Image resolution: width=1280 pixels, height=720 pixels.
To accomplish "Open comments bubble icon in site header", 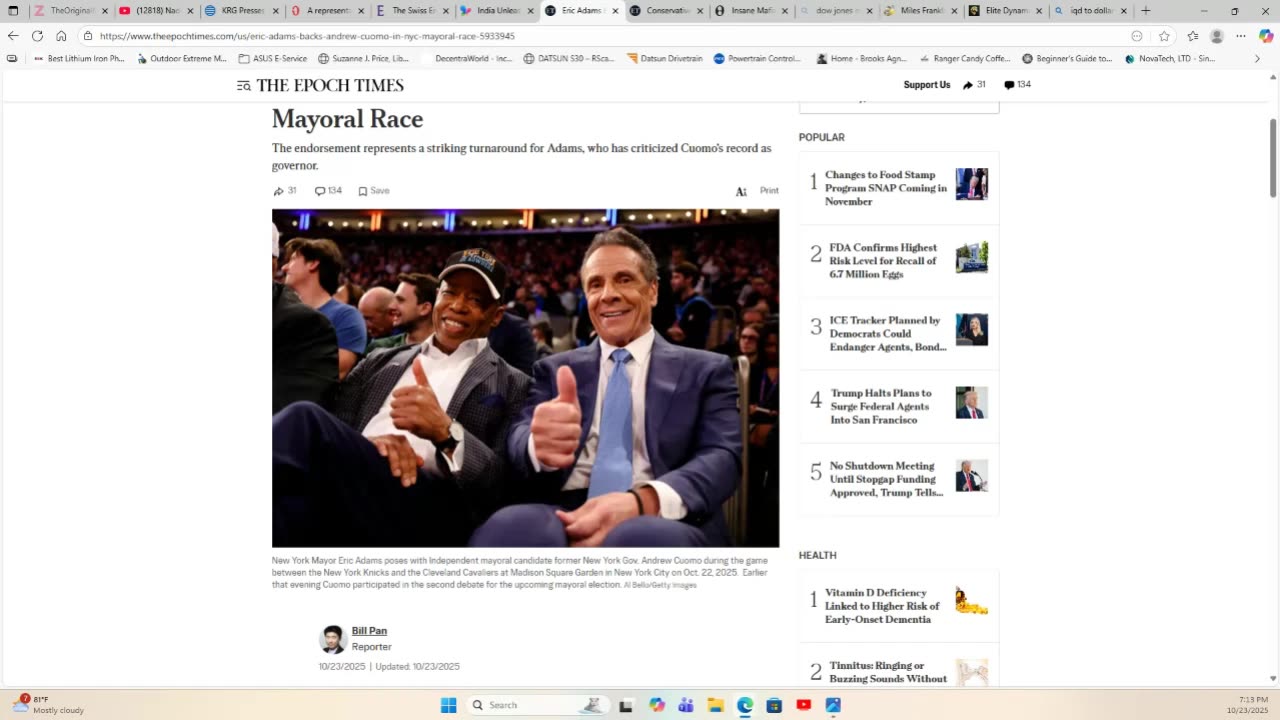I will tap(1009, 85).
